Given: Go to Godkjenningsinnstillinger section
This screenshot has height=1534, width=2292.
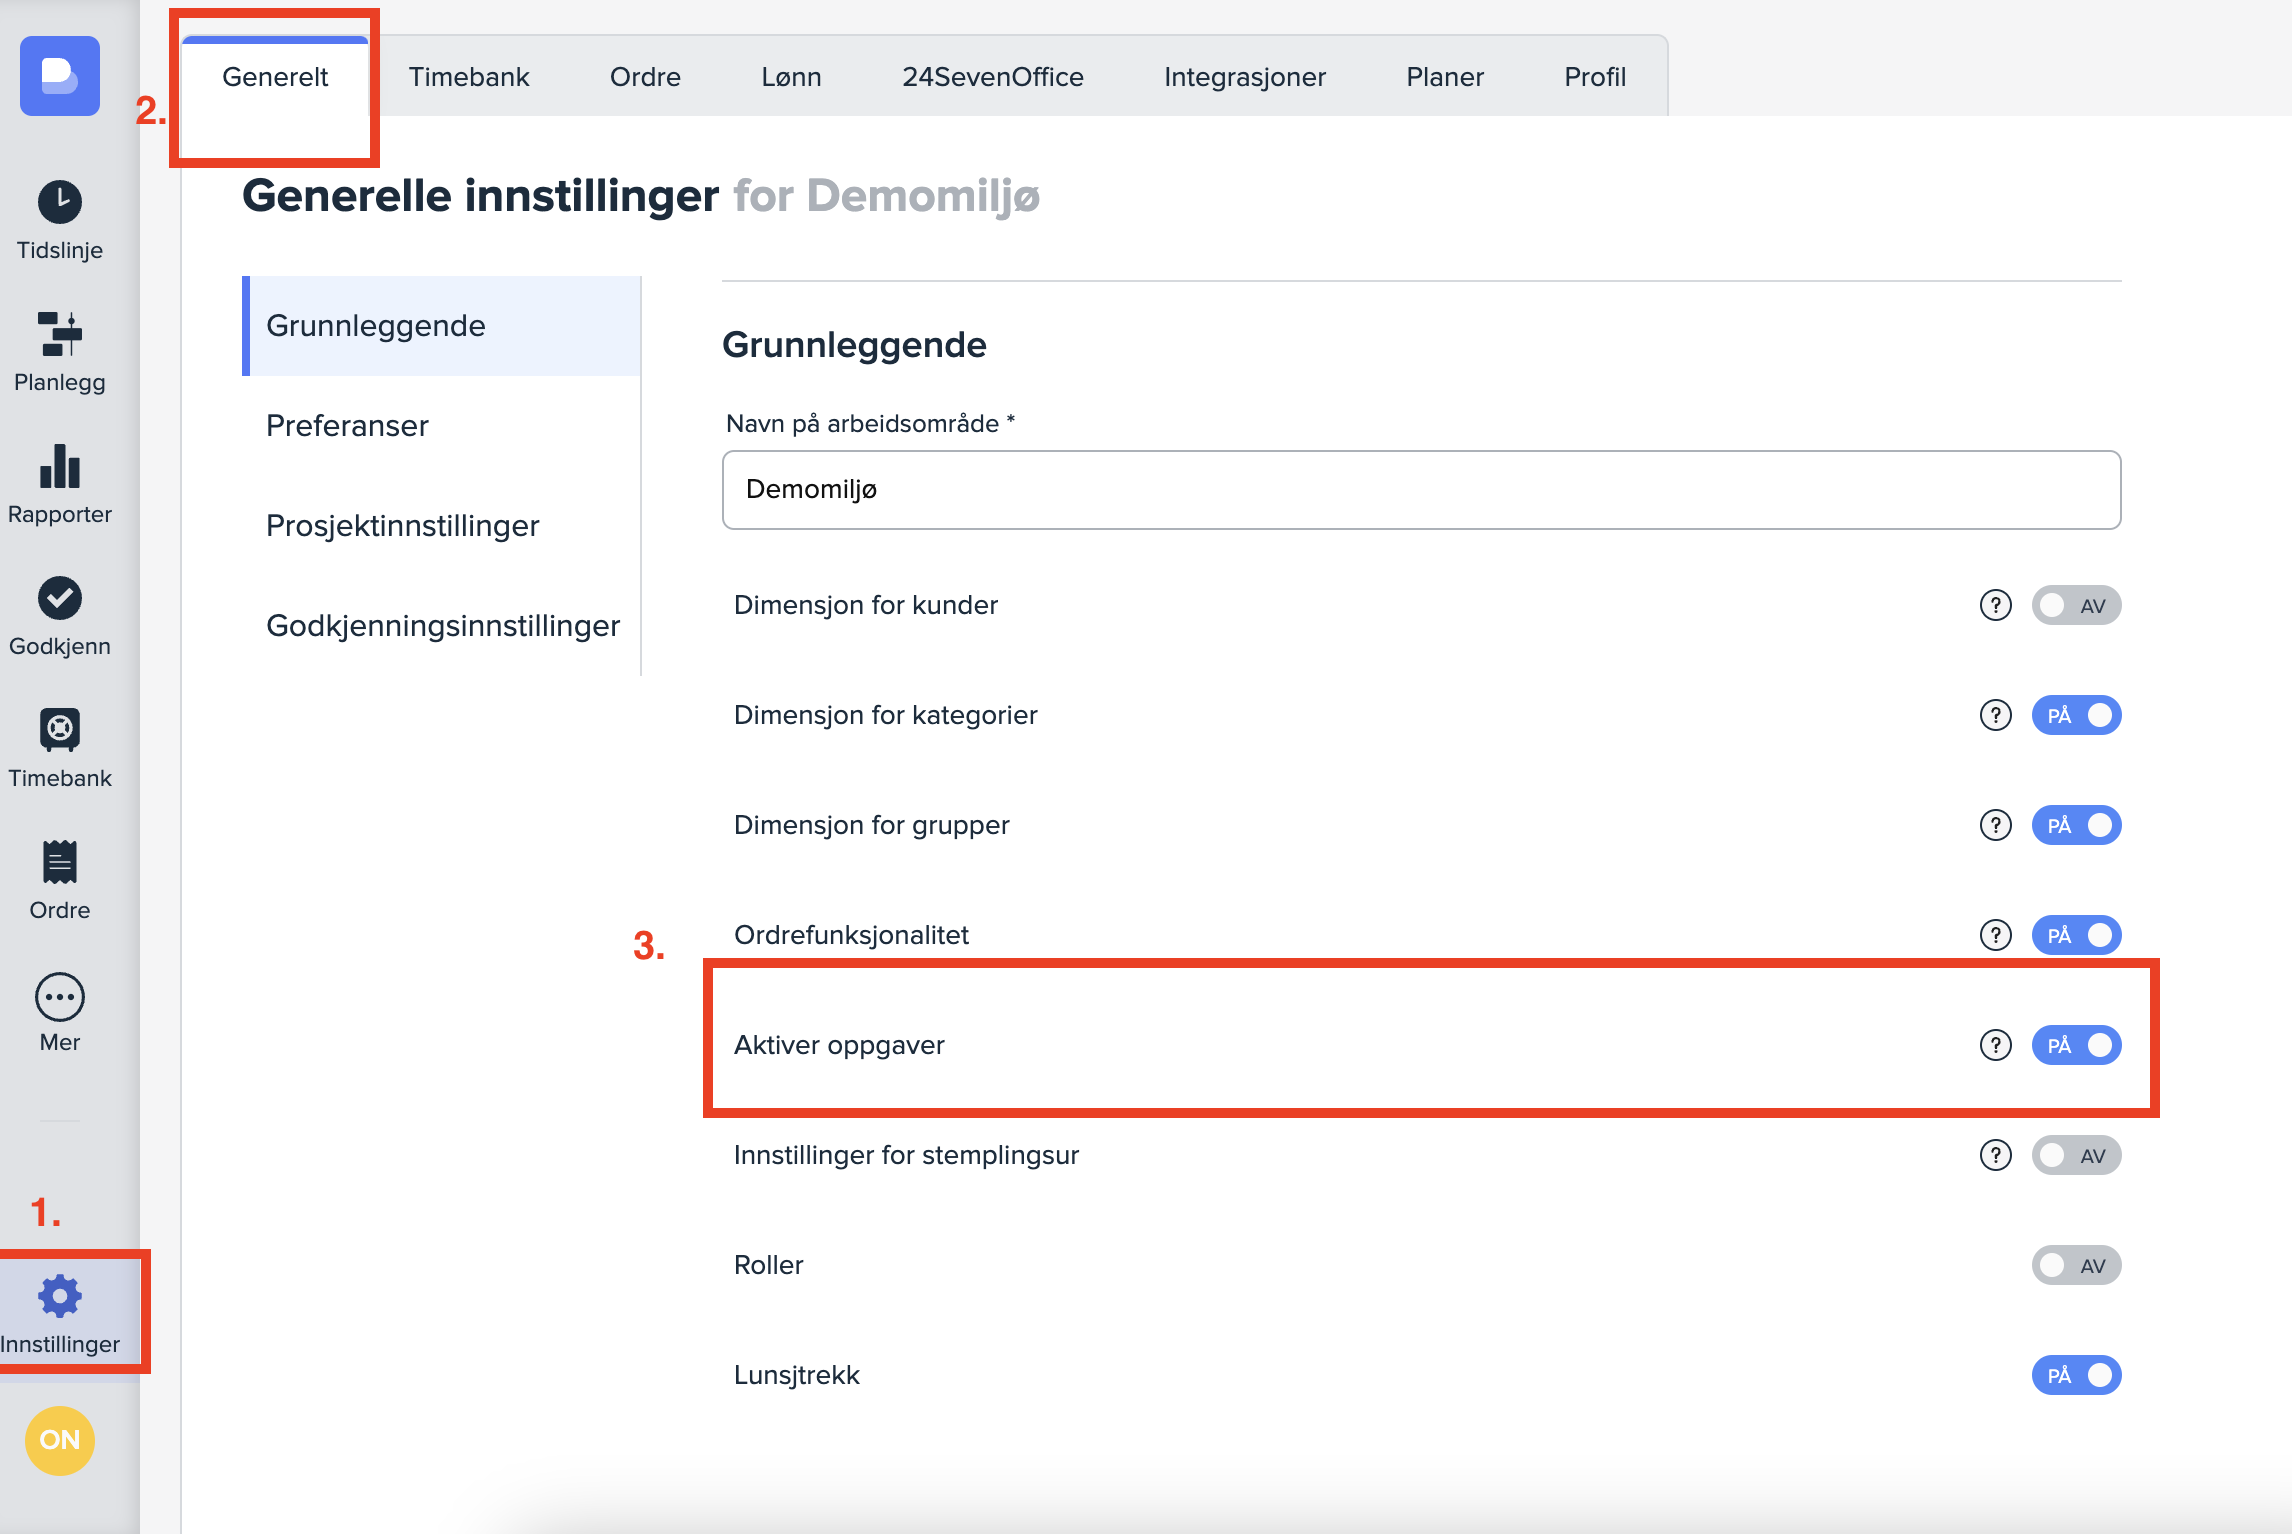Looking at the screenshot, I should [442, 626].
